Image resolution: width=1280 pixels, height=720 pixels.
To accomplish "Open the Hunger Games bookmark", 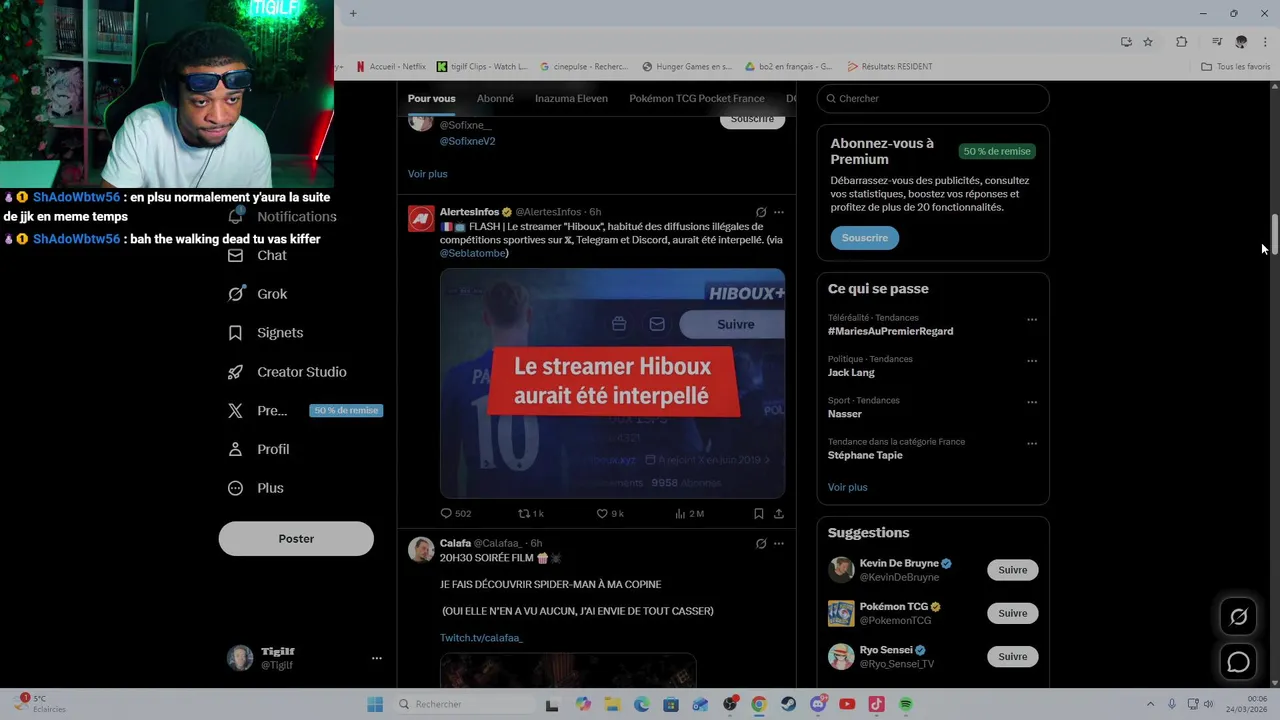I will click(x=687, y=67).
